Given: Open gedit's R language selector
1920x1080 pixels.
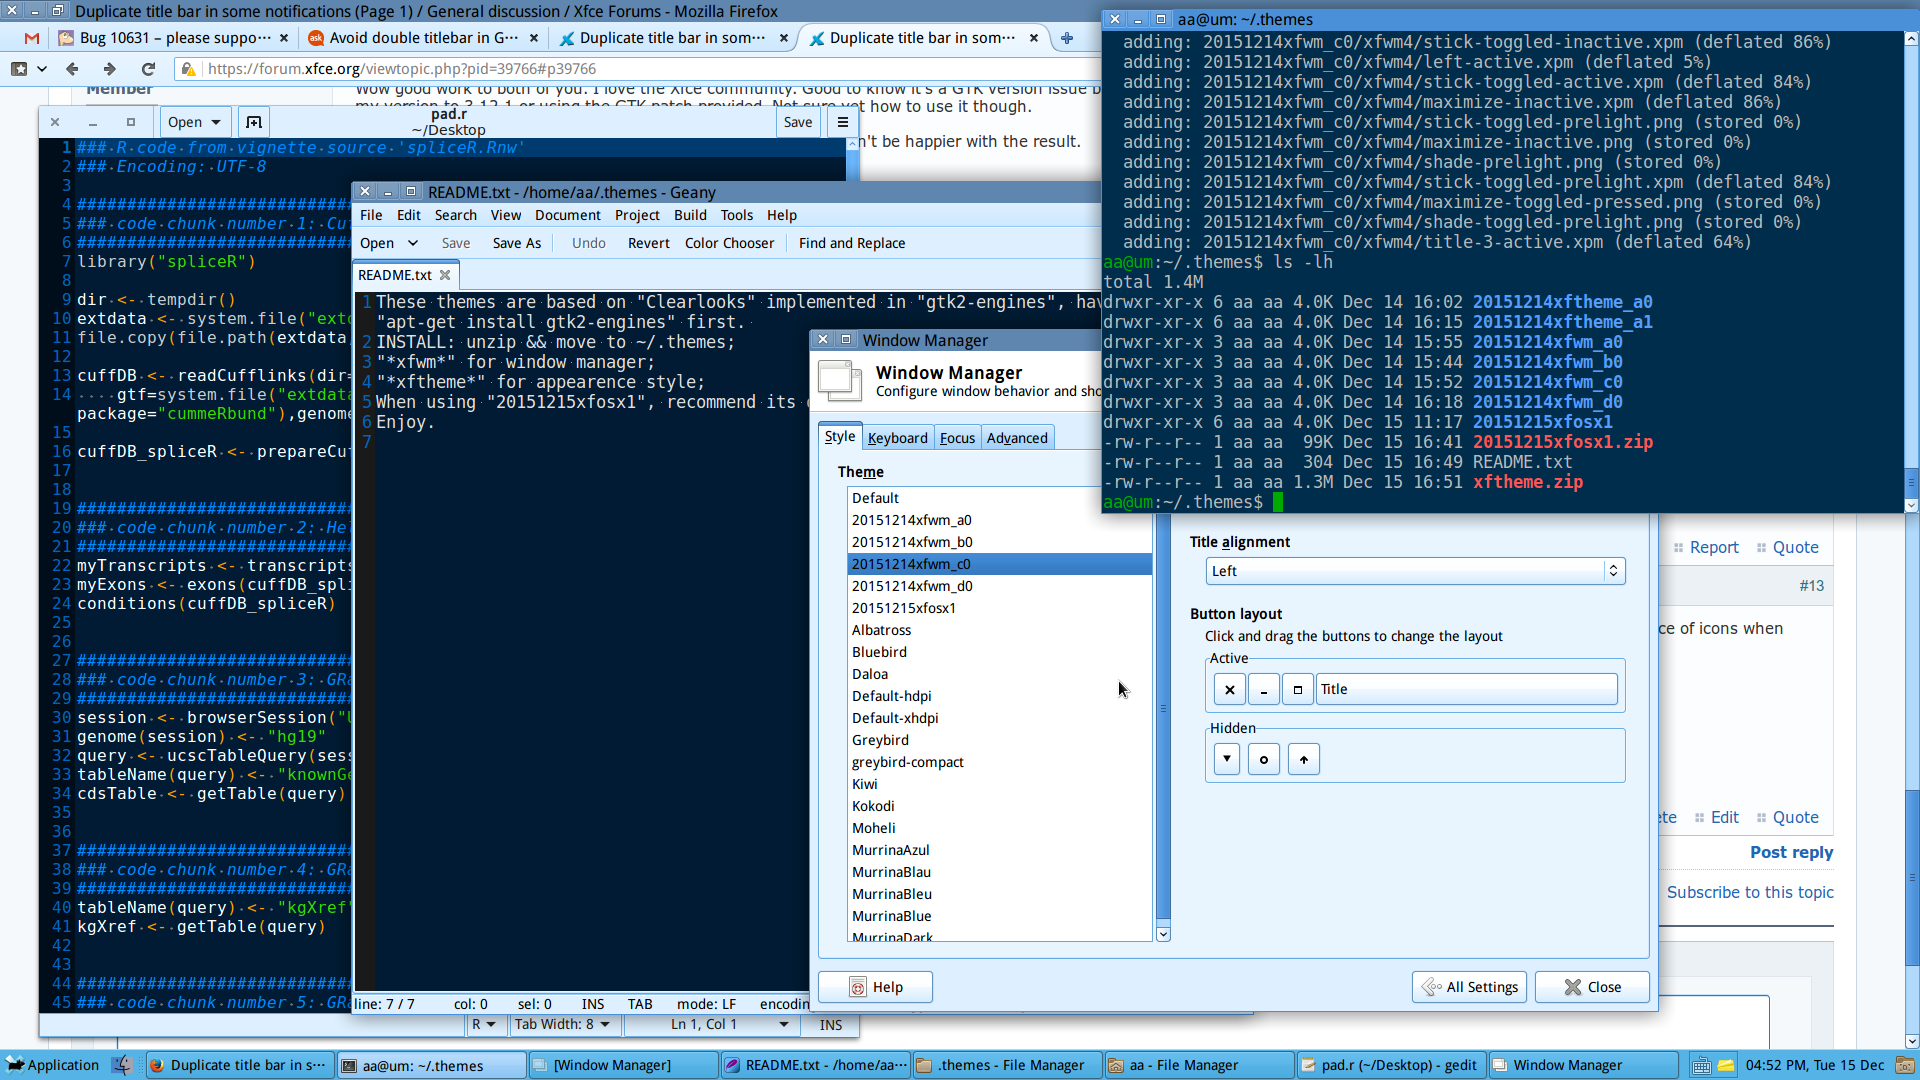Looking at the screenshot, I should click(x=483, y=1024).
